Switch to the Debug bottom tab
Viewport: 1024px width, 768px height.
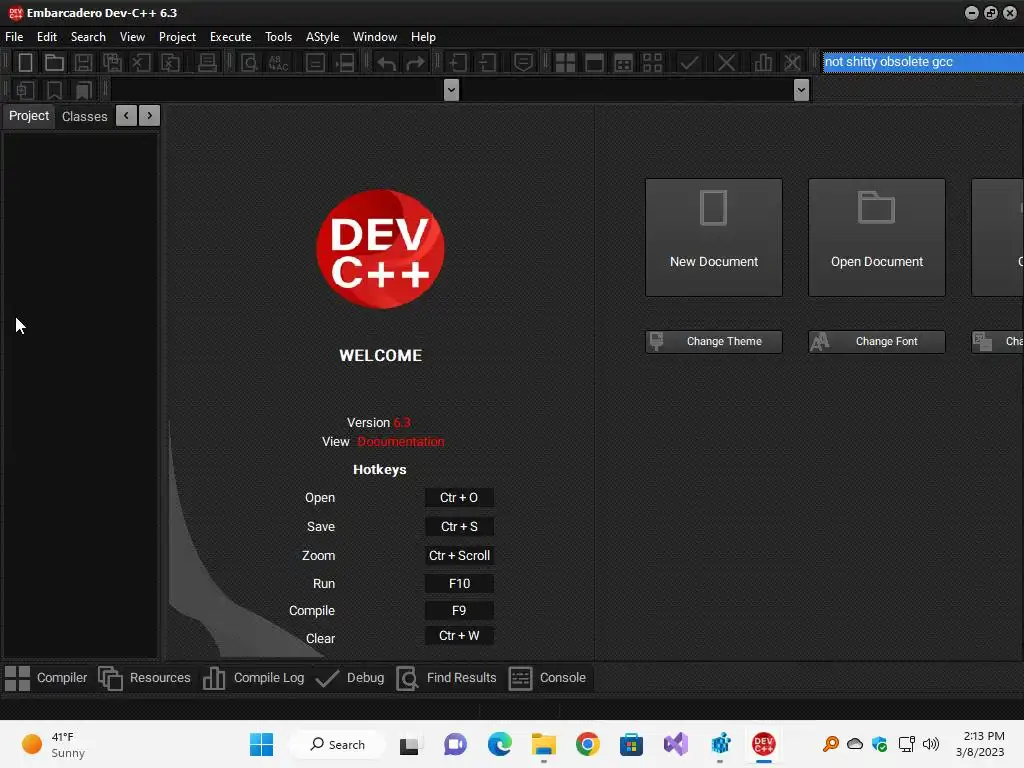click(351, 678)
